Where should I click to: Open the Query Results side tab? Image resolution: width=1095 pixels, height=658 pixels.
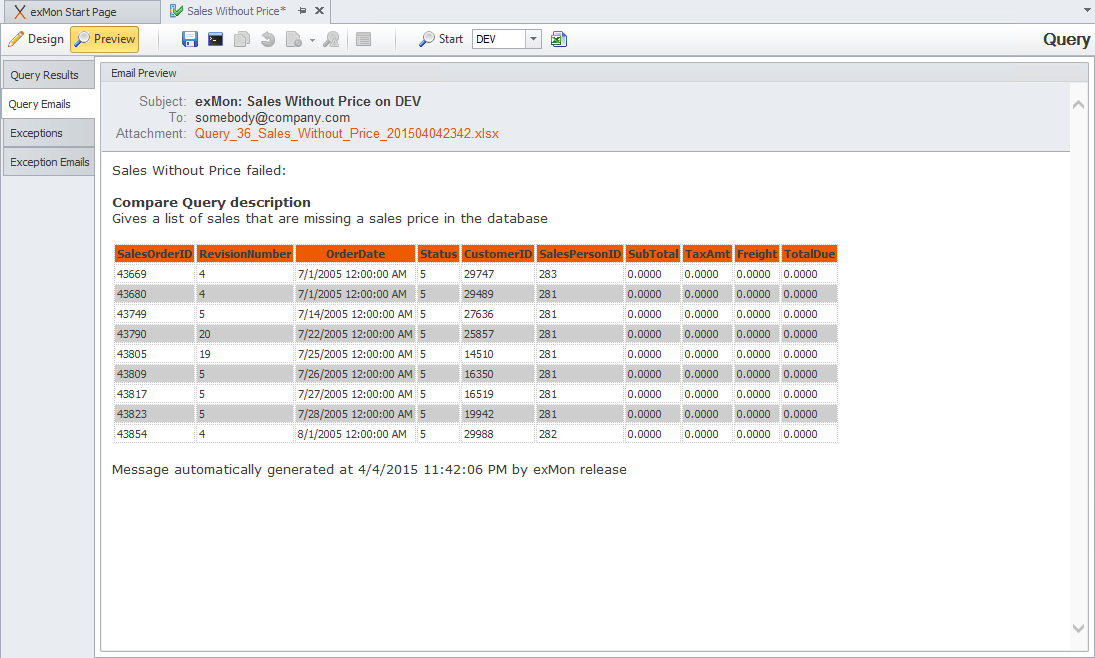coord(48,75)
